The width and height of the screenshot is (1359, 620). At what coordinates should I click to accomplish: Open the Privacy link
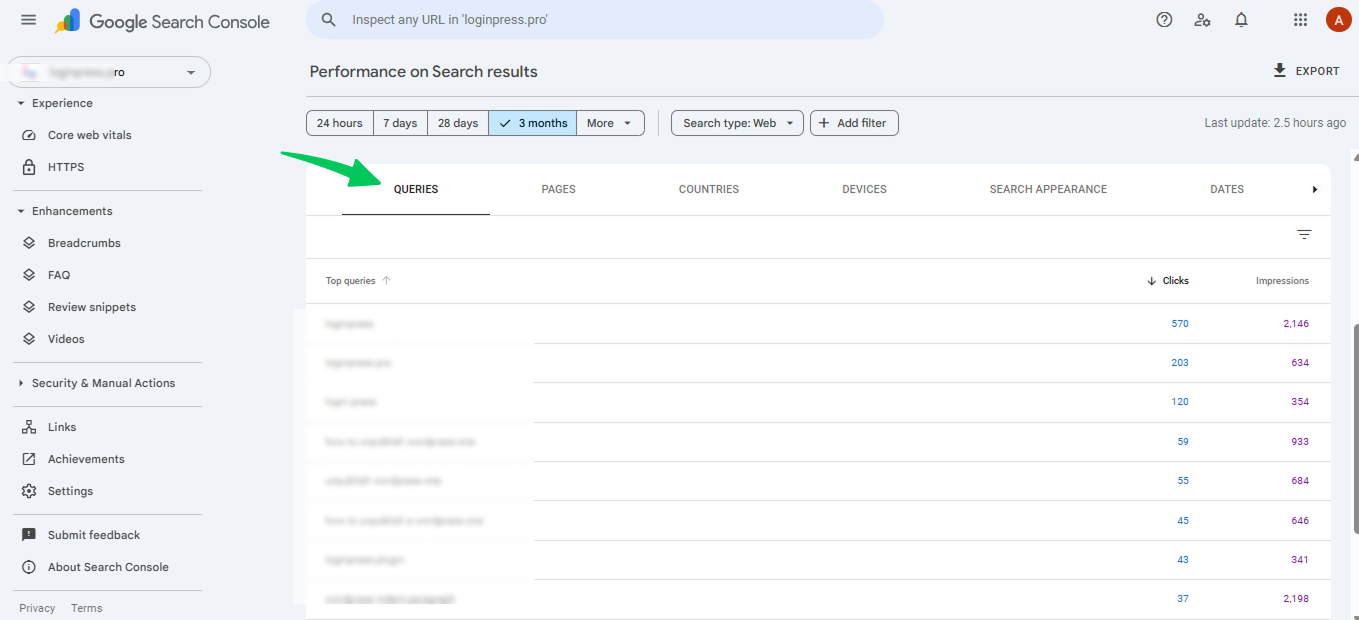tap(36, 607)
